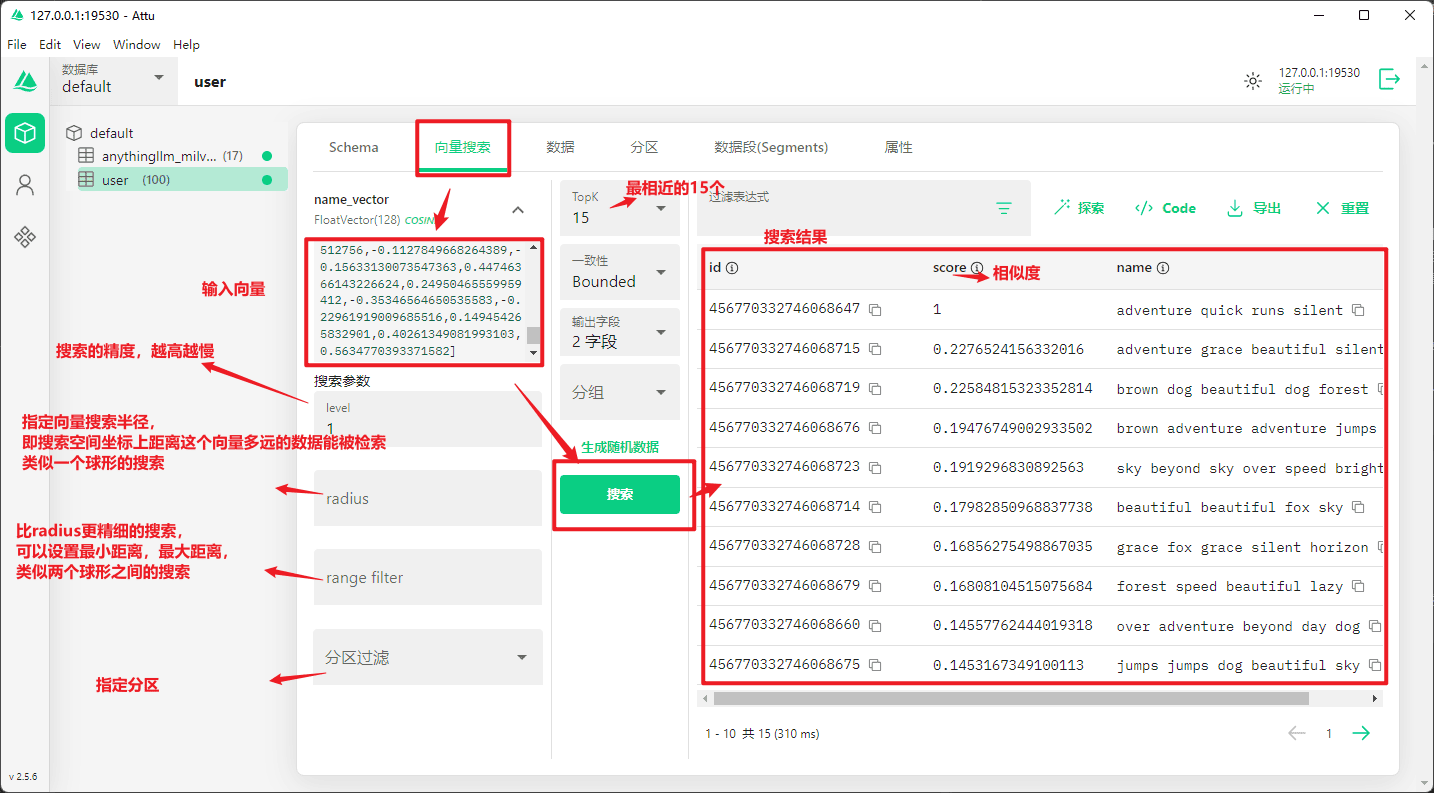Collapse the name_vector section chevron

517,210
